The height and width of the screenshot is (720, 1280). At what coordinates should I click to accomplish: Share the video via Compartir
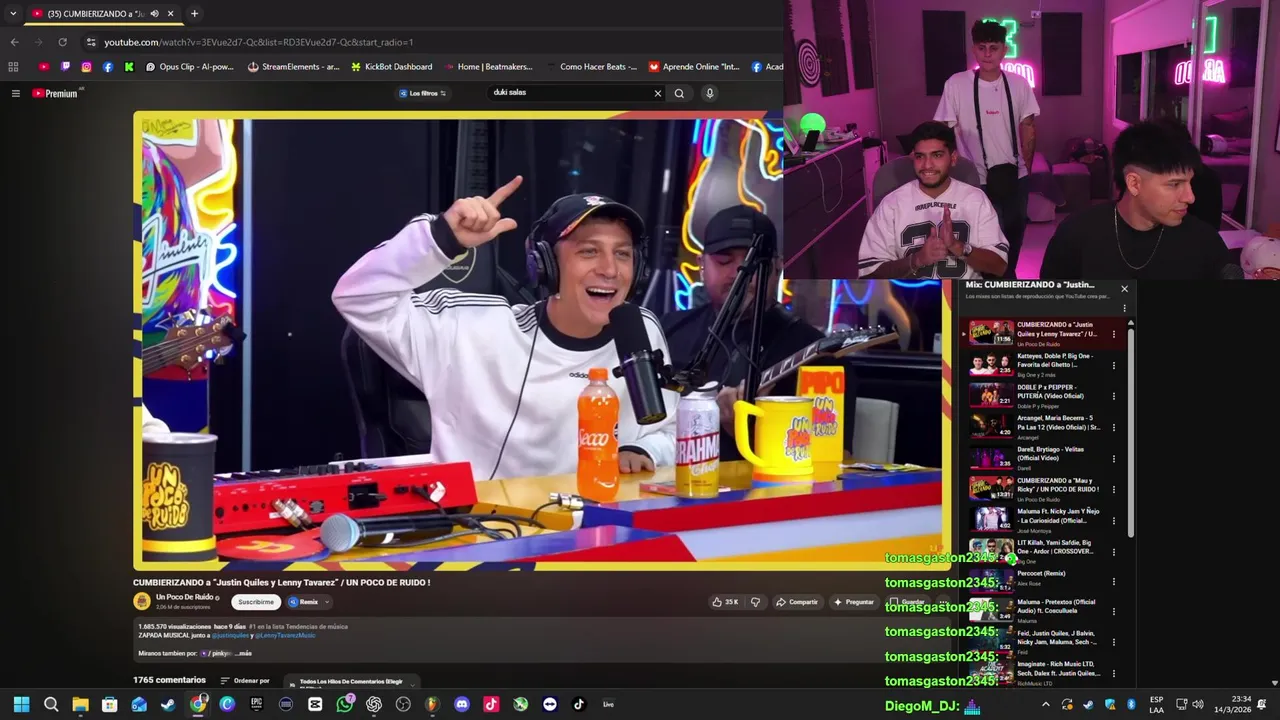[797, 602]
